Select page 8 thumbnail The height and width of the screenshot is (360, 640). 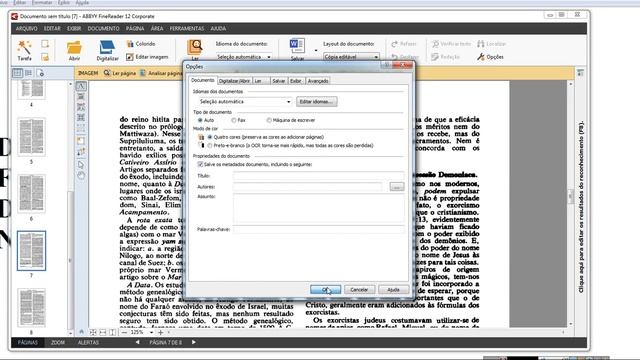coord(31,307)
